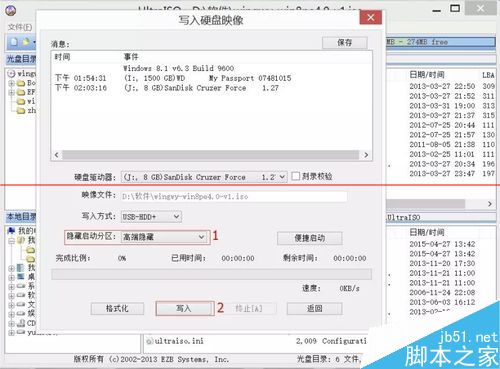Maximize the UltraISO window
The image size is (500, 369).
tap(455, 8)
